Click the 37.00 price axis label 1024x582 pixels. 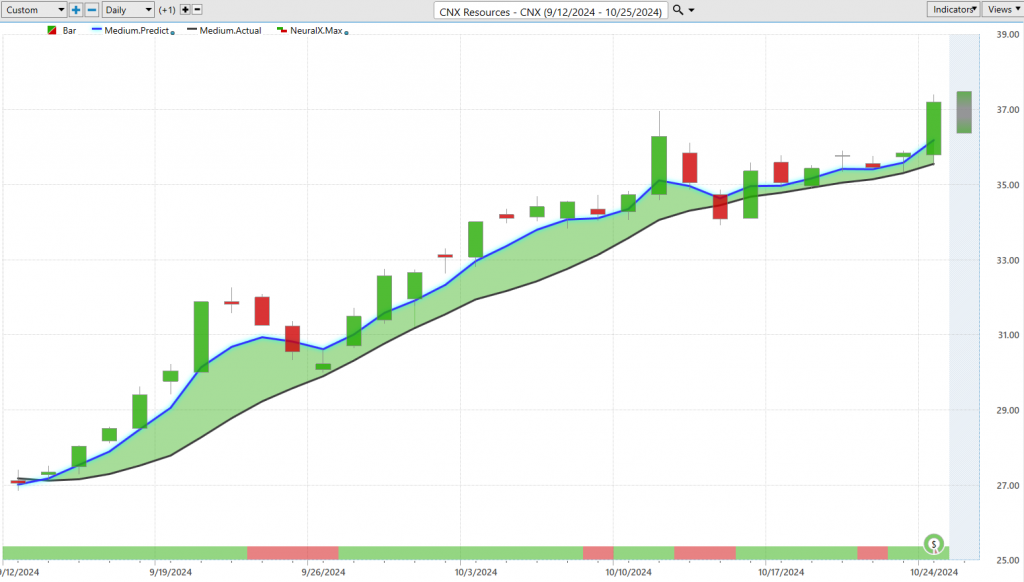(x=1008, y=110)
